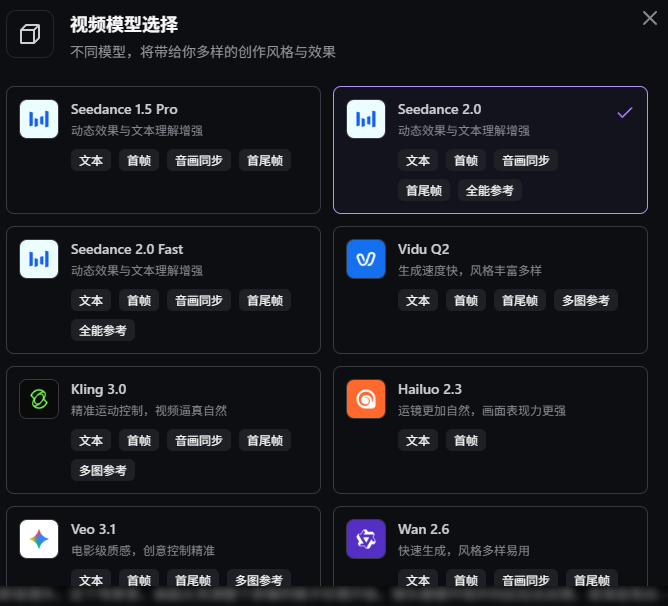The image size is (668, 606).
Task: Click Vidu Q2 description 生成速度快，风格丰富多样
Action: 469,270
